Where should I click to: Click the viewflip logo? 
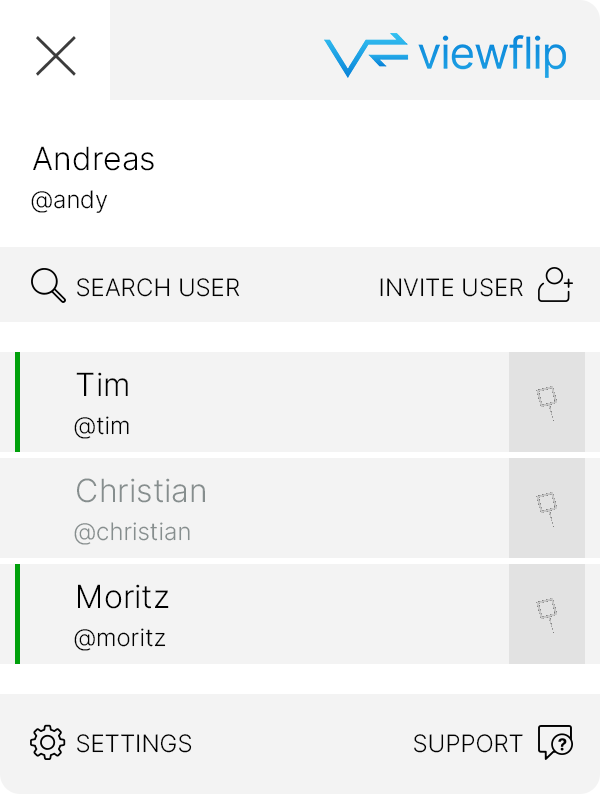point(445,54)
